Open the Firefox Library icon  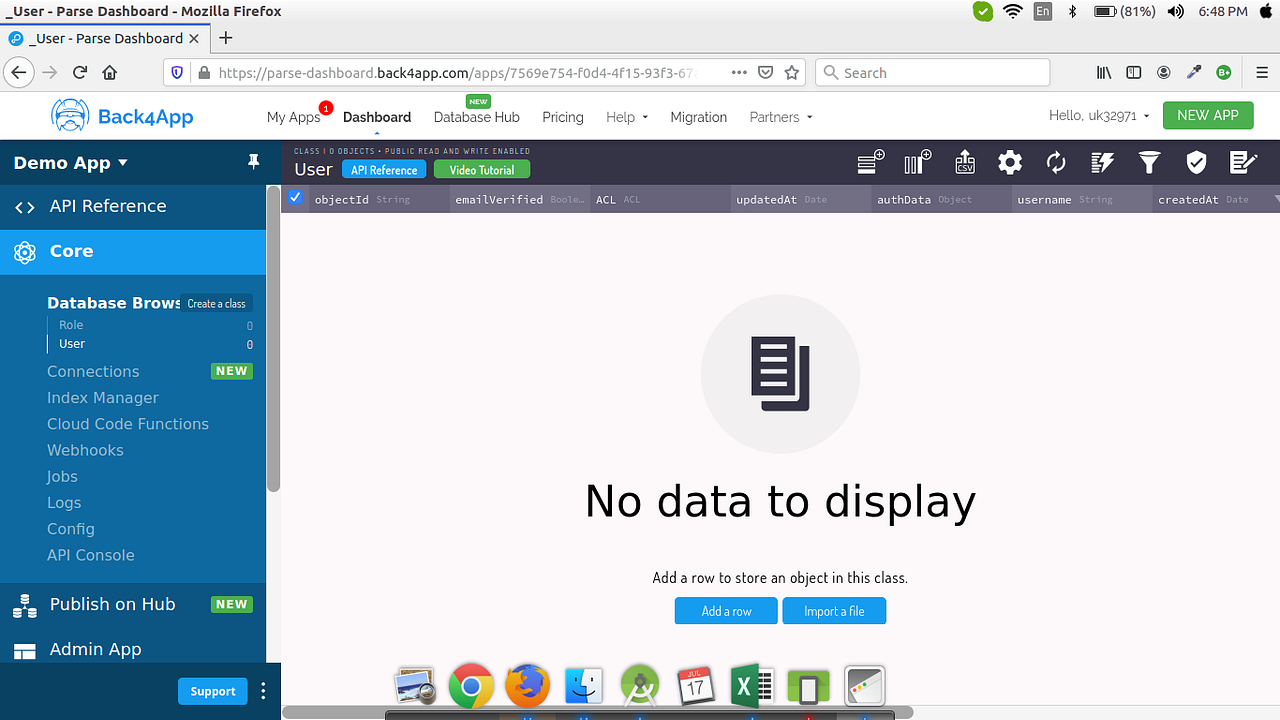pos(1104,72)
